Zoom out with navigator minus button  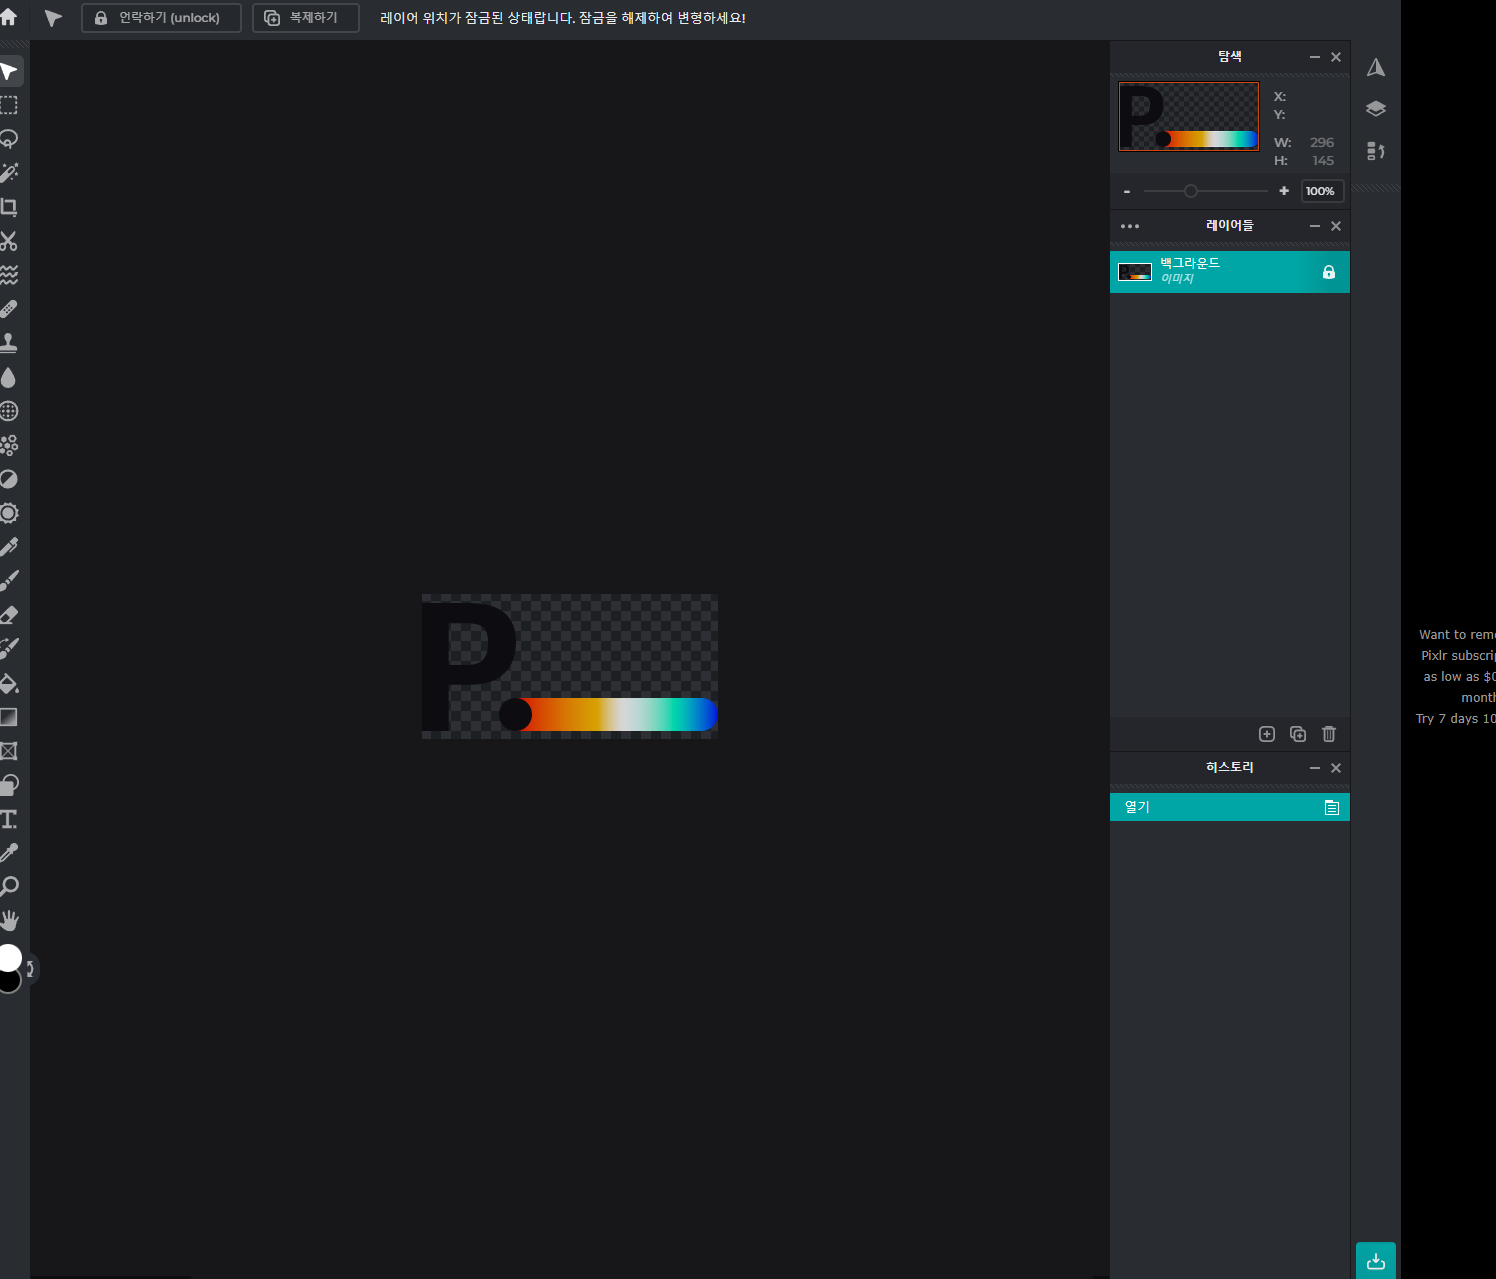[x=1127, y=191]
